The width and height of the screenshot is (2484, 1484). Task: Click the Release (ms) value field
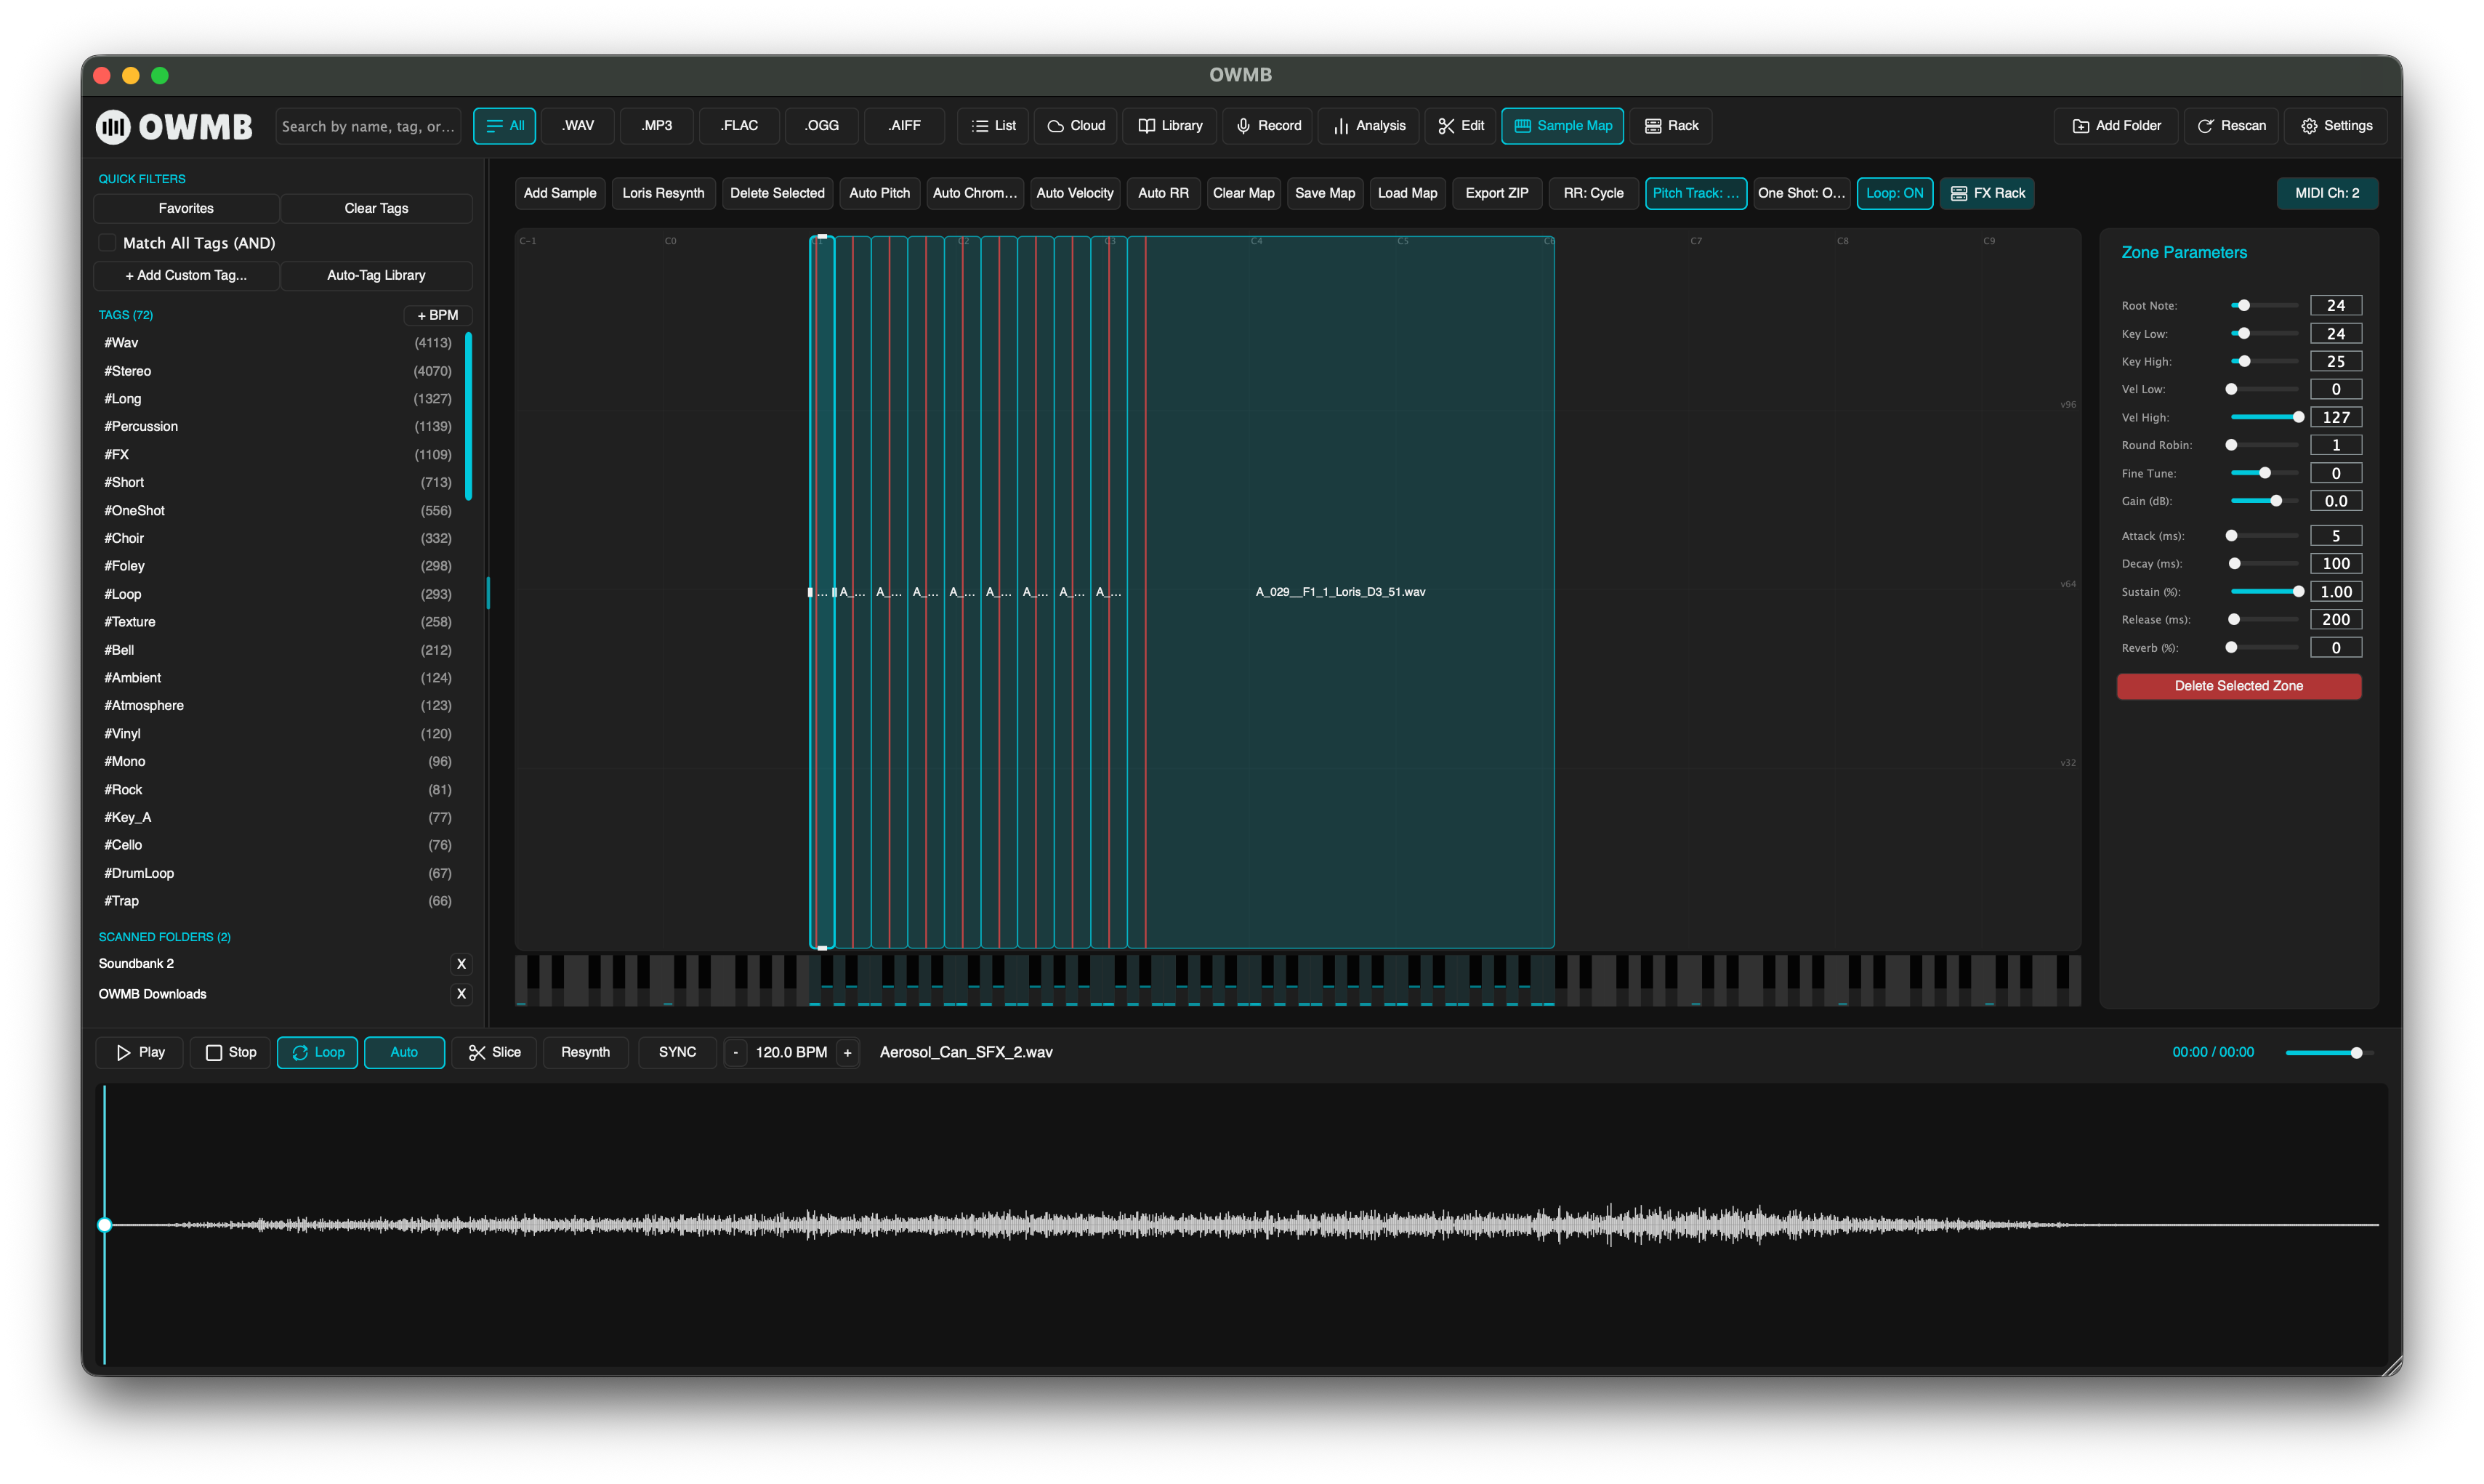coord(2335,620)
